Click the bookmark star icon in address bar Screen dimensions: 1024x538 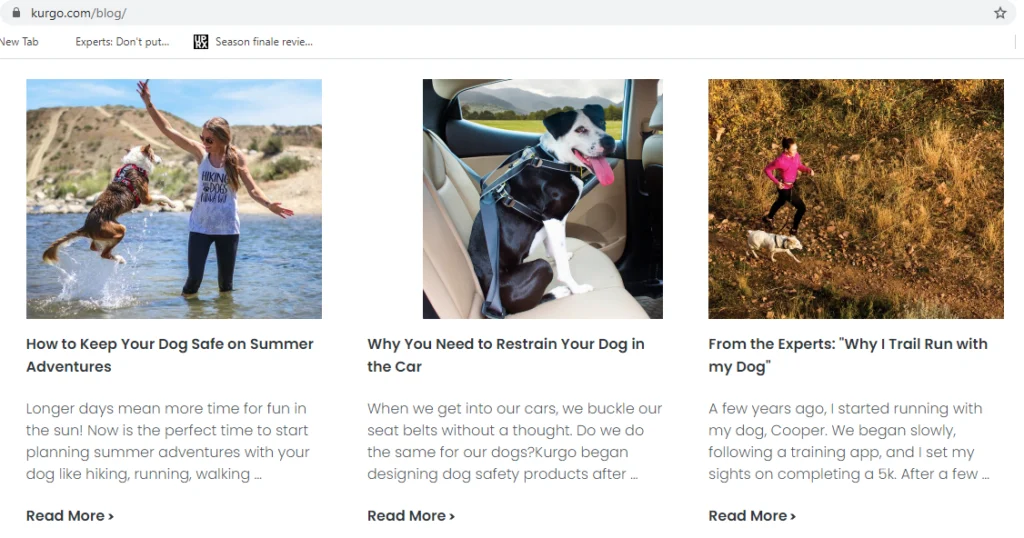(1000, 13)
